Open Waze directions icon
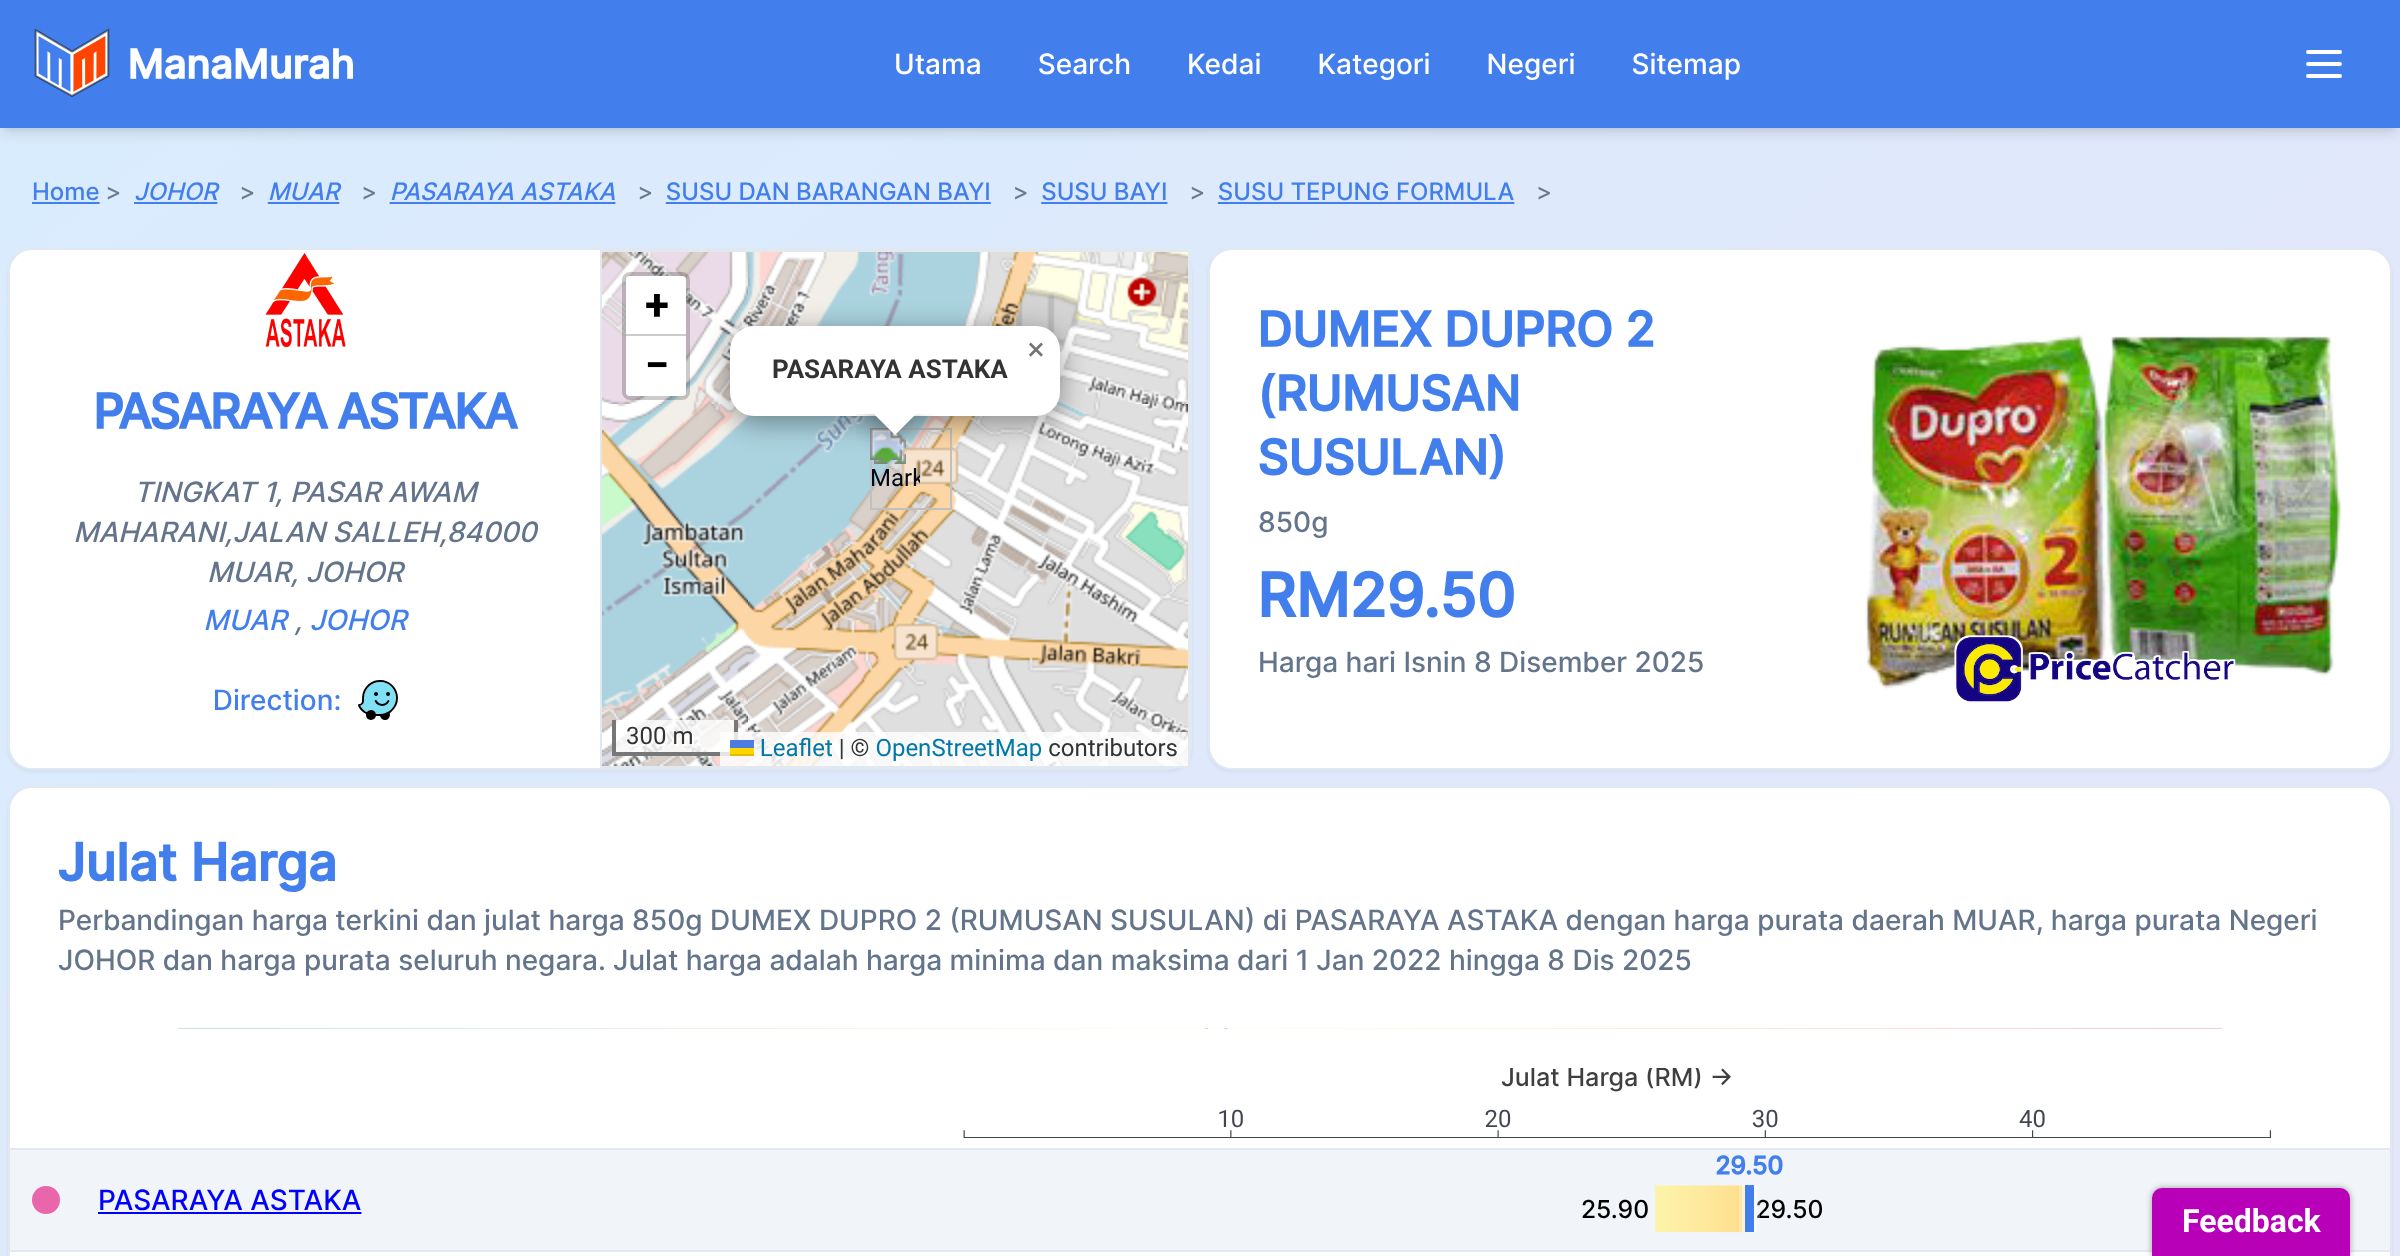This screenshot has width=2400, height=1256. tap(379, 700)
